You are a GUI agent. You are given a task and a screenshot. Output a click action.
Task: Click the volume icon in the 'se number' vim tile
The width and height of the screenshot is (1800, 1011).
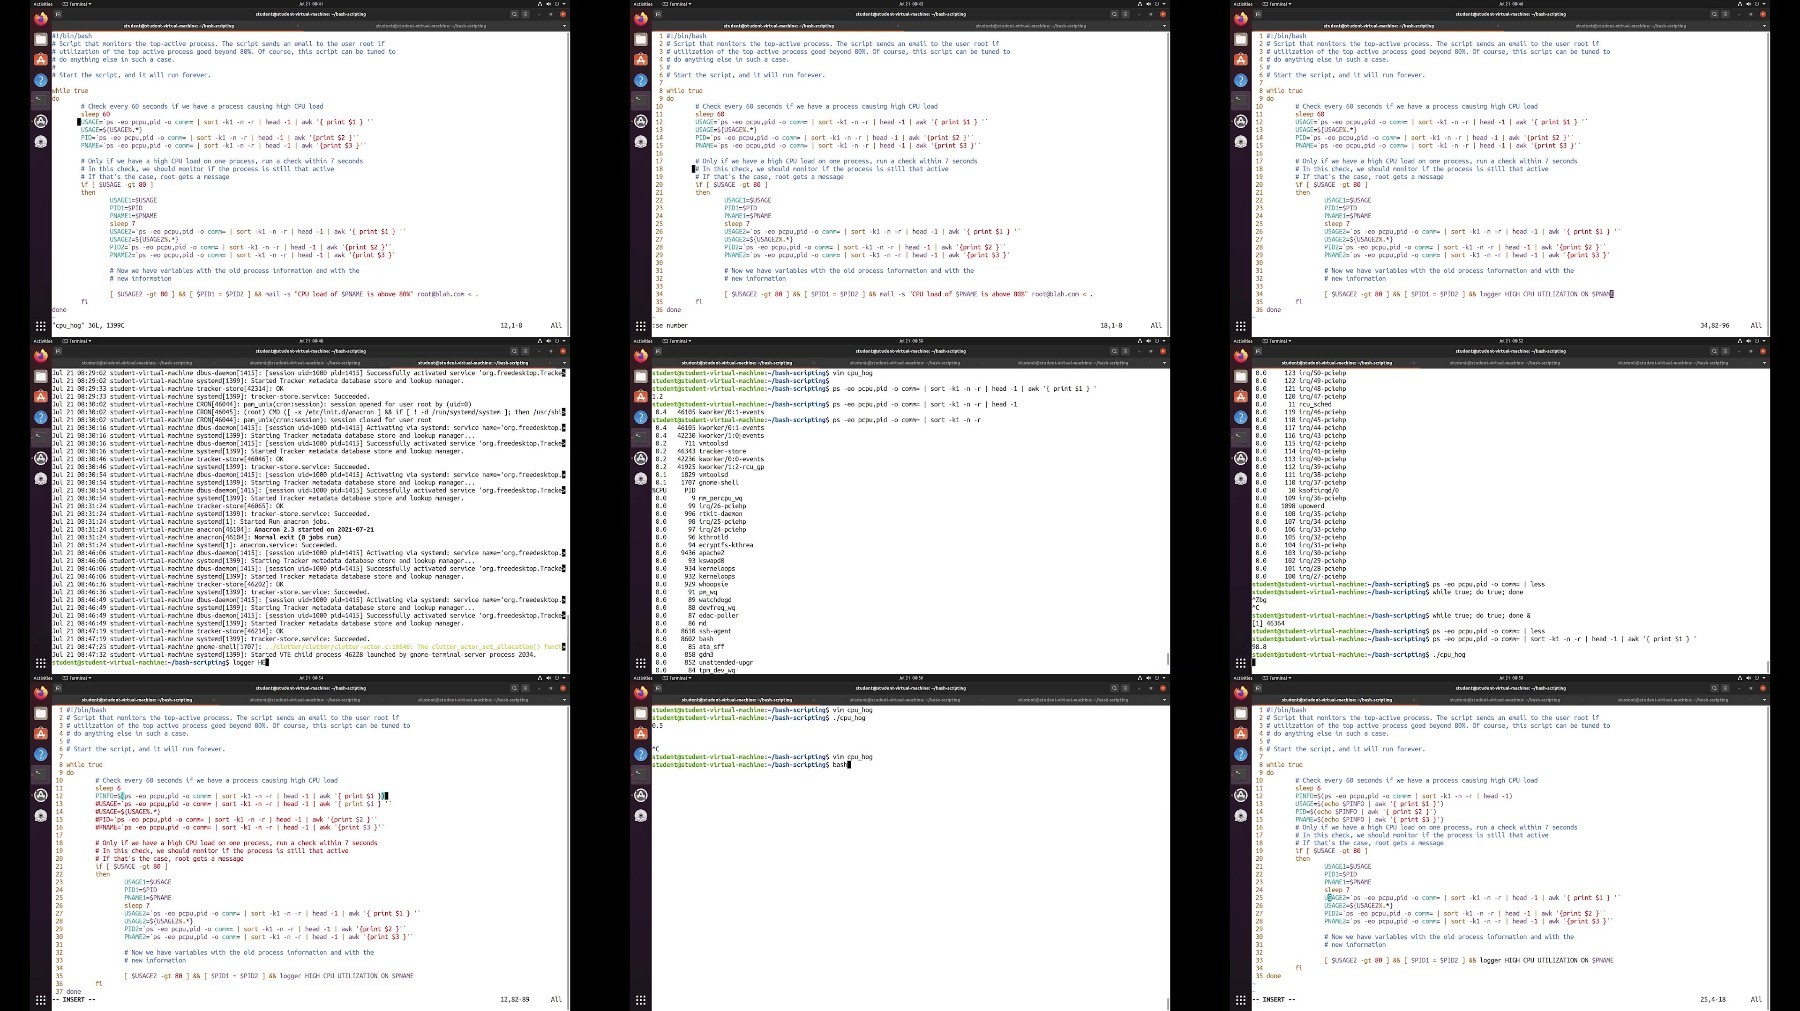tap(1148, 4)
